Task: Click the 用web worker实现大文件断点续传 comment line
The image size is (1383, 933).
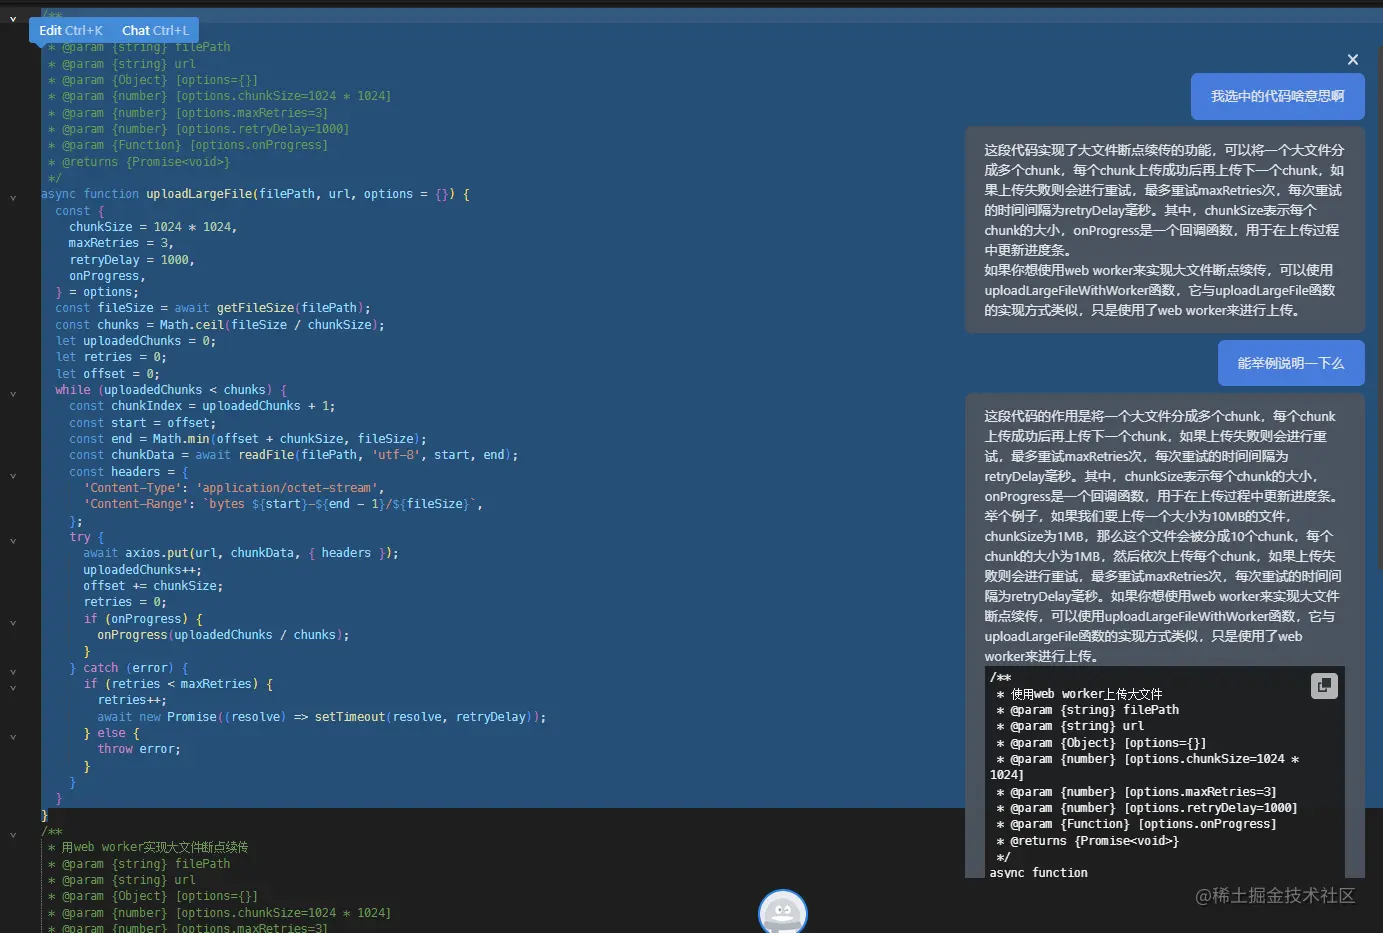Action: pyautogui.click(x=148, y=847)
